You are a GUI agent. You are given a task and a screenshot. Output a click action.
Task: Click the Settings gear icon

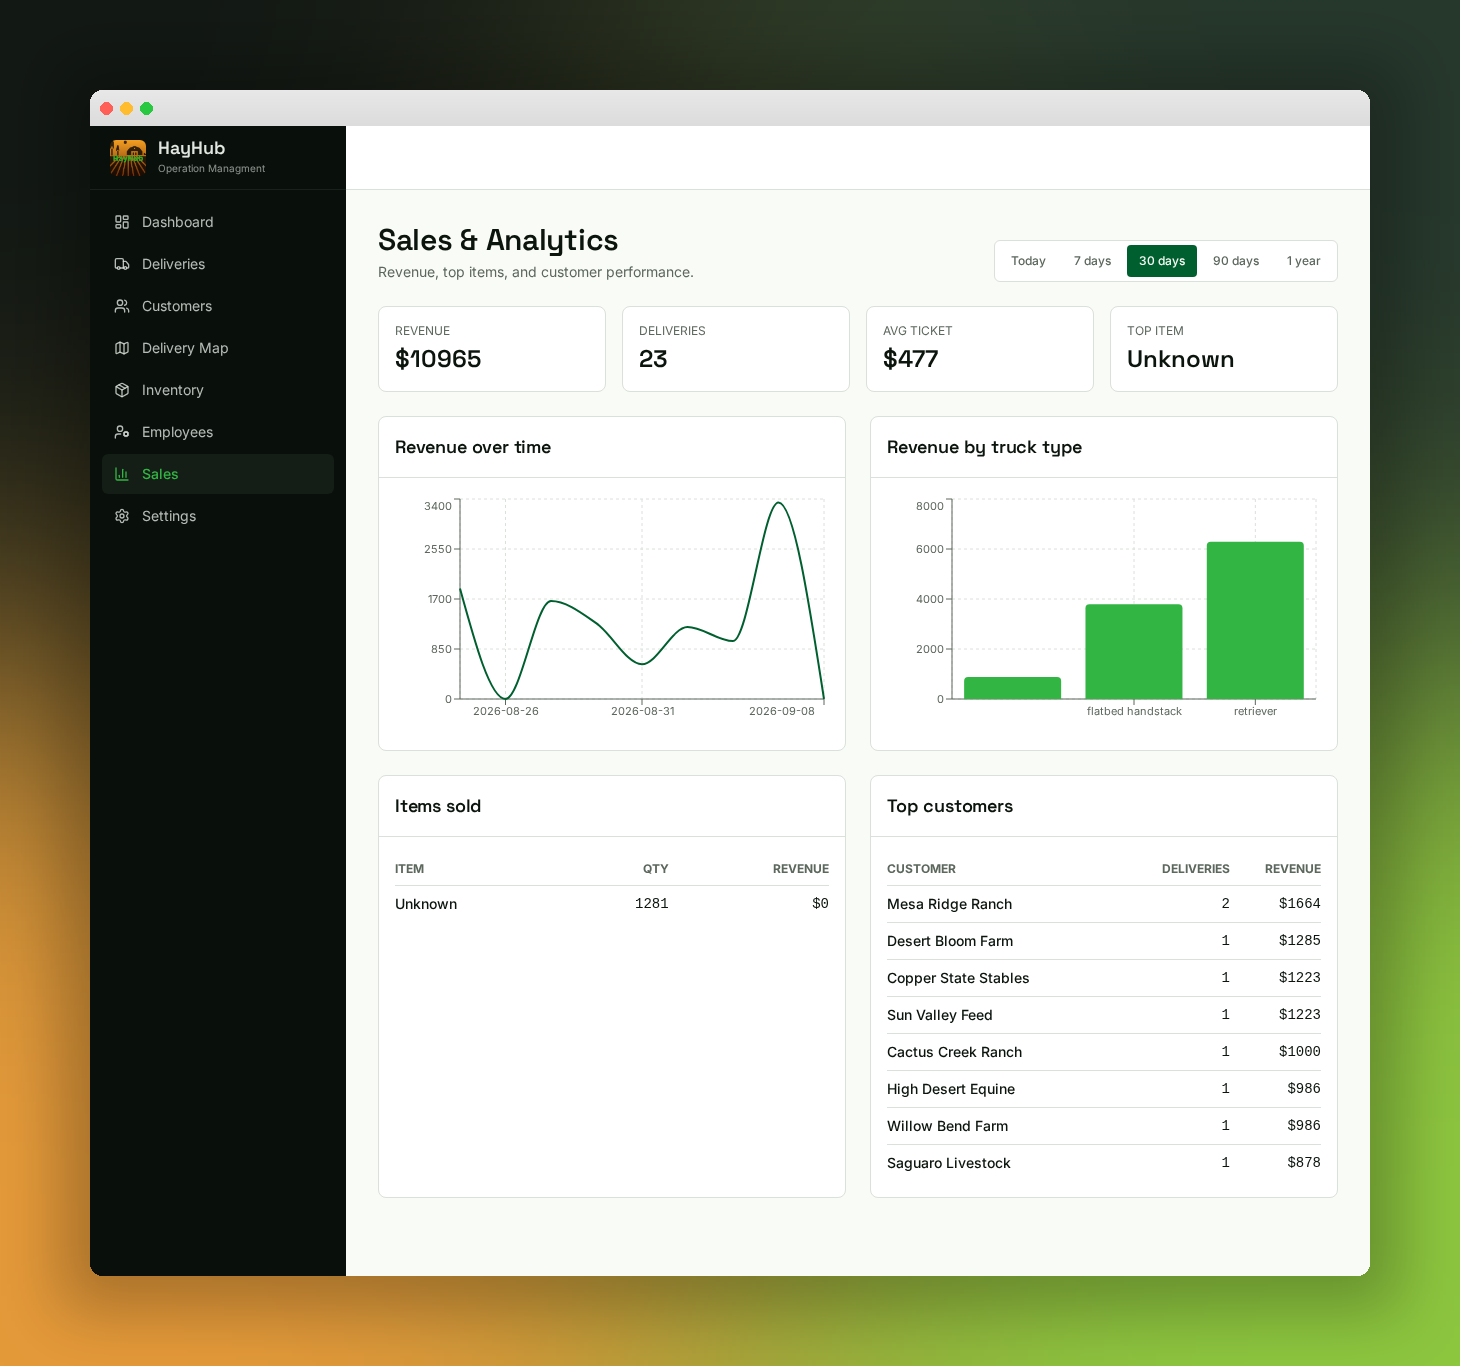(122, 516)
